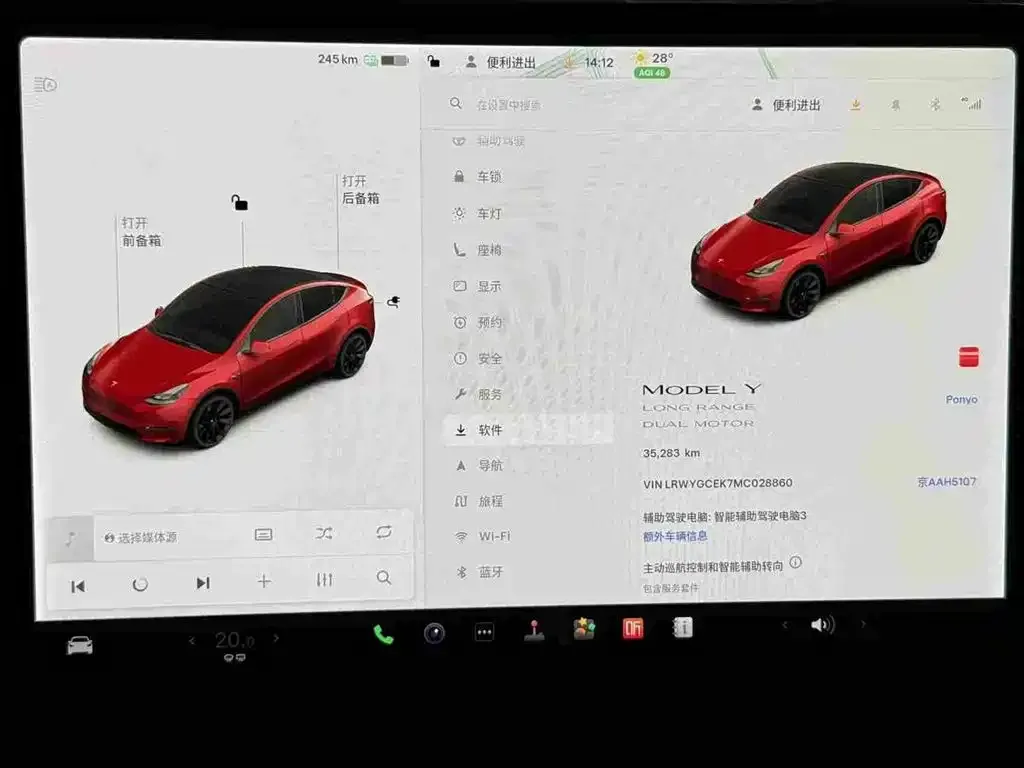This screenshot has width=1024, height=768.
Task: Open the Toybox app in the dock
Action: click(584, 630)
